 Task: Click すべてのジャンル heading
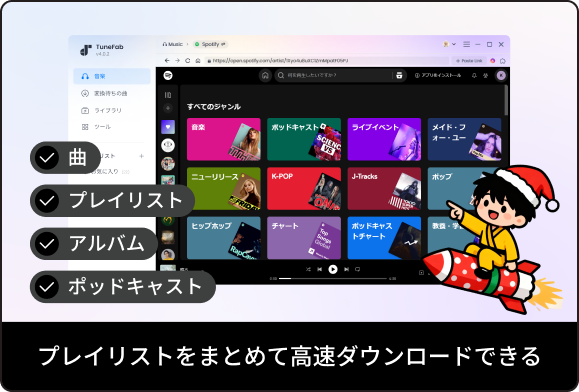pos(214,107)
